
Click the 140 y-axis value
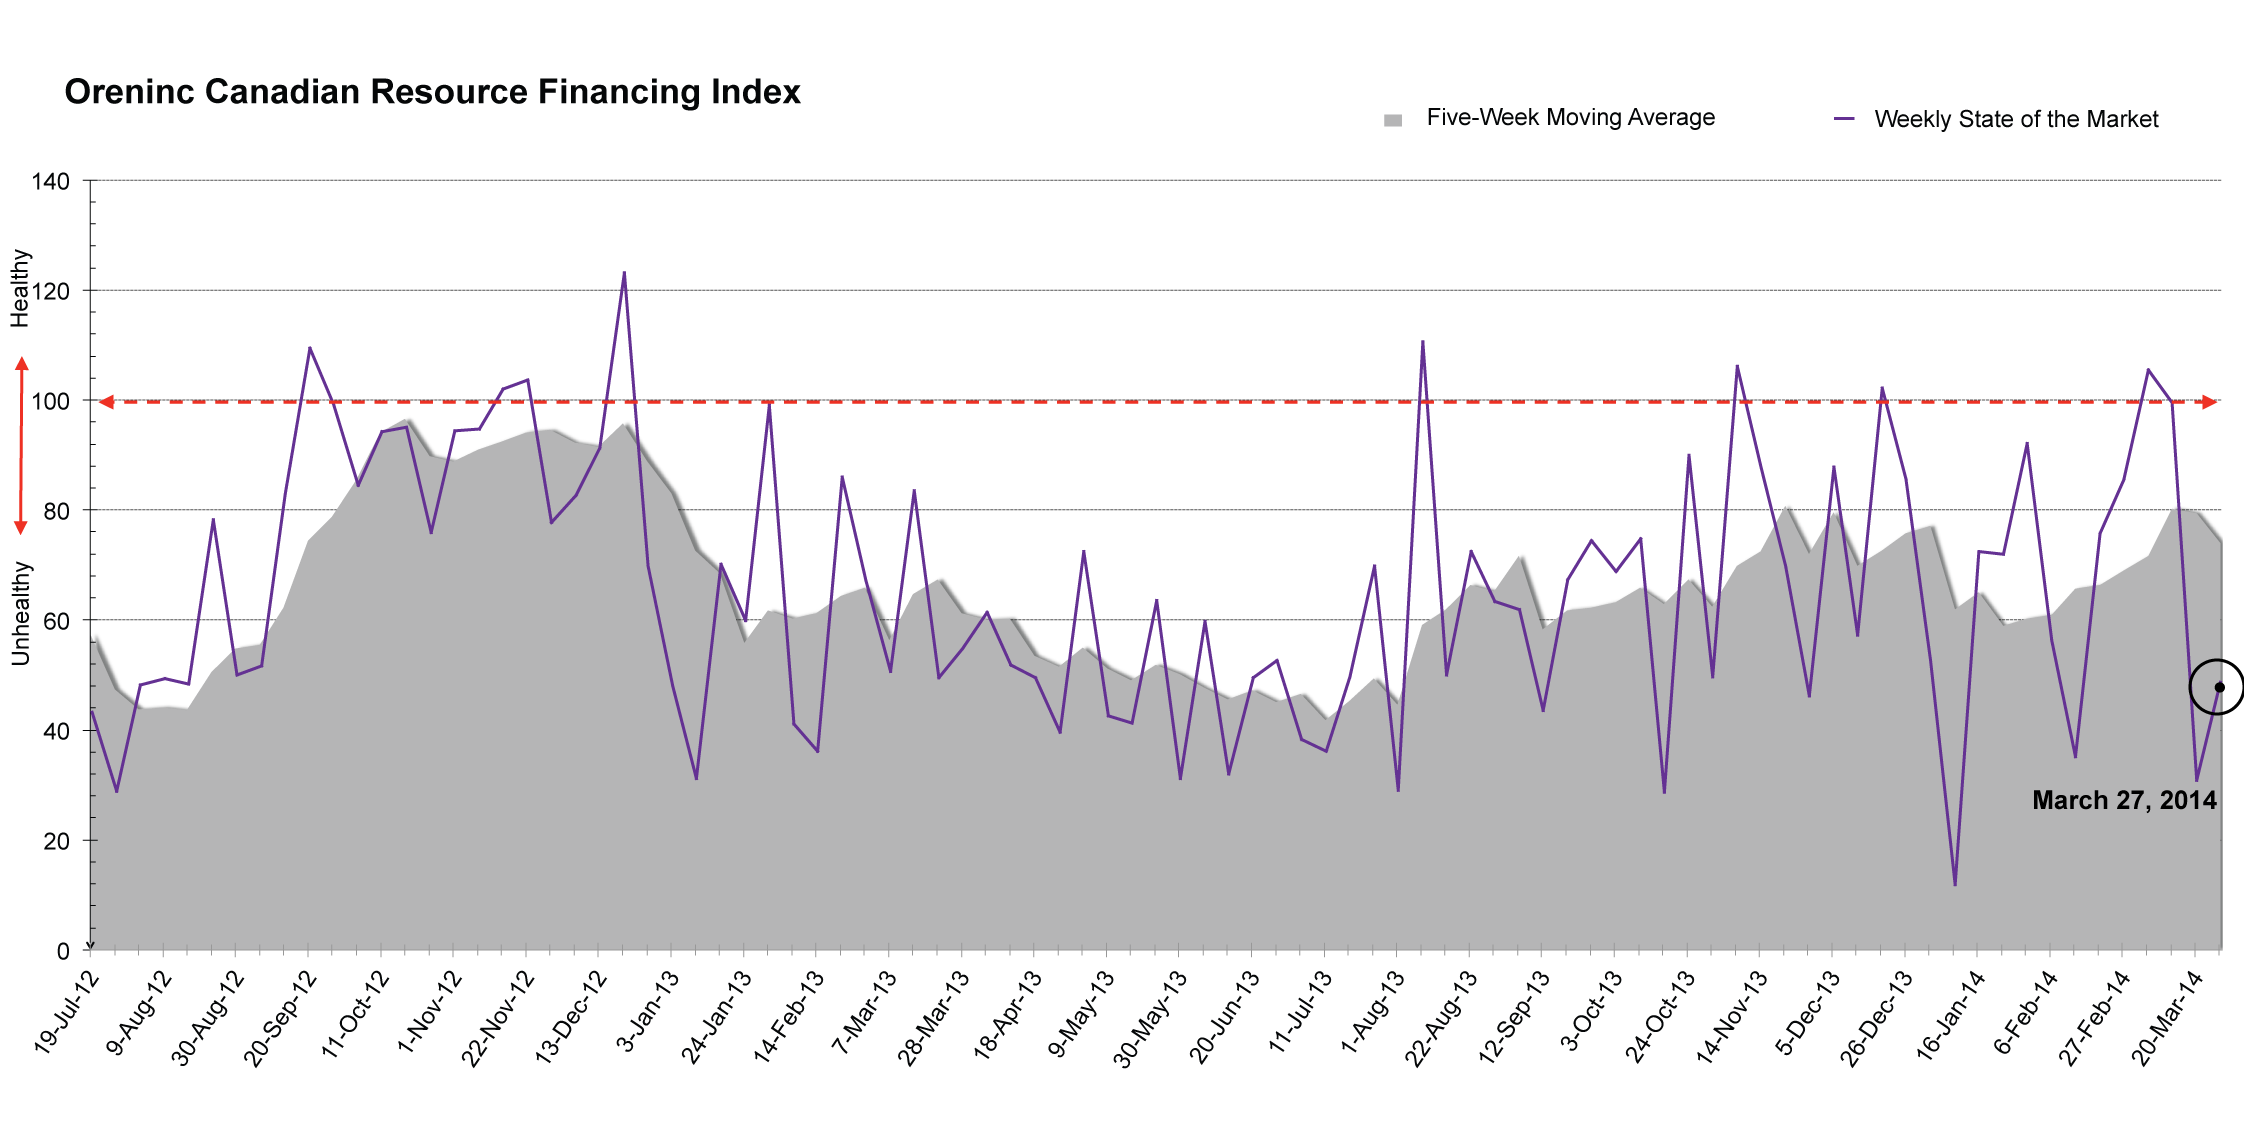(x=50, y=182)
